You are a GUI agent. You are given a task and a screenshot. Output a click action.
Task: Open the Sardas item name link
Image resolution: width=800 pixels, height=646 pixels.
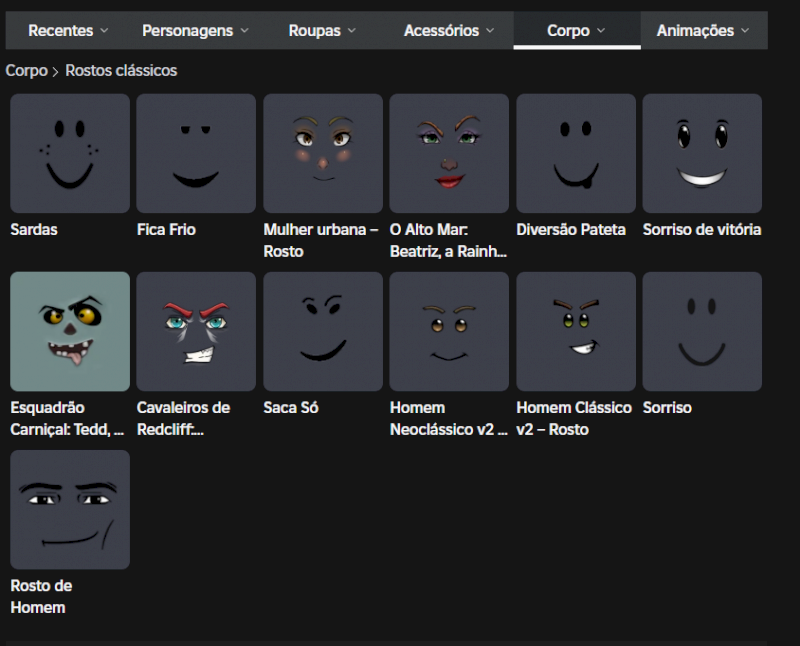34,230
